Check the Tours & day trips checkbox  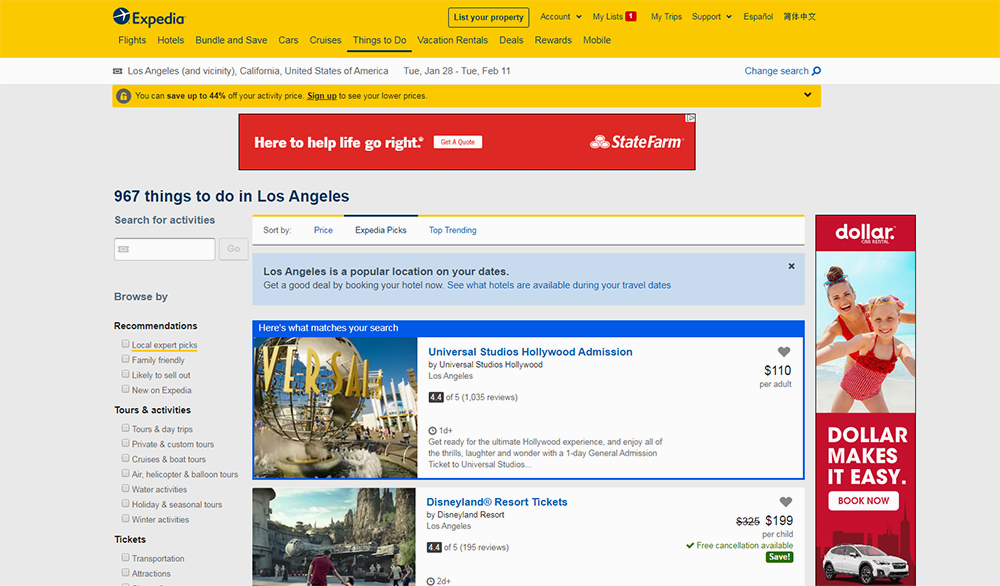[x=126, y=428]
